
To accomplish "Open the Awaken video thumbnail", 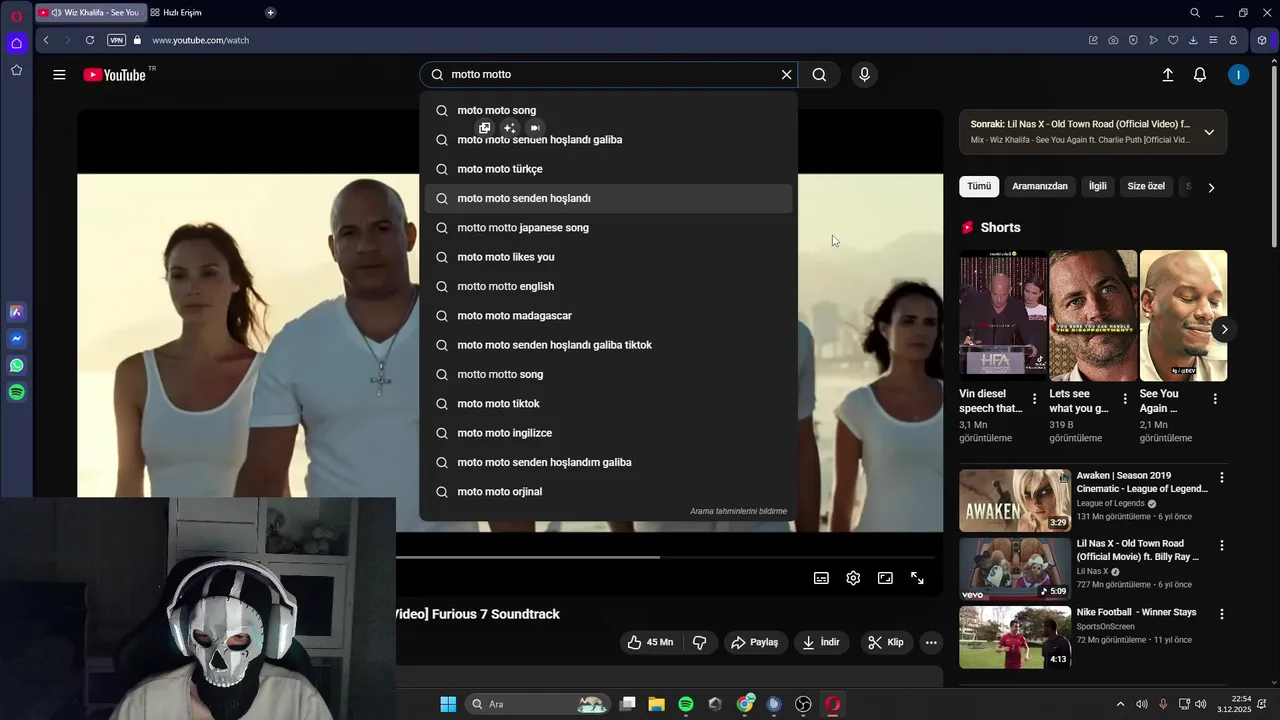I will click(1015, 500).
